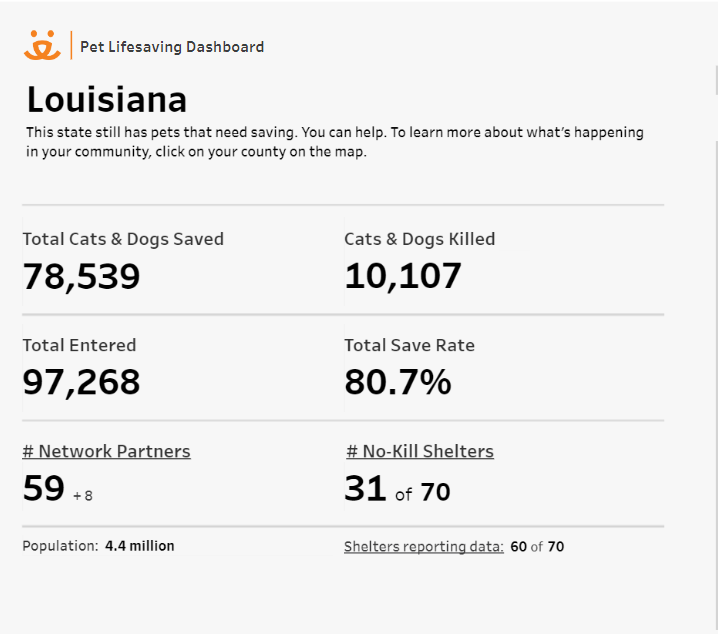Click the Shelters reporting data link
This screenshot has height=634, width=718.
pyautogui.click(x=424, y=547)
